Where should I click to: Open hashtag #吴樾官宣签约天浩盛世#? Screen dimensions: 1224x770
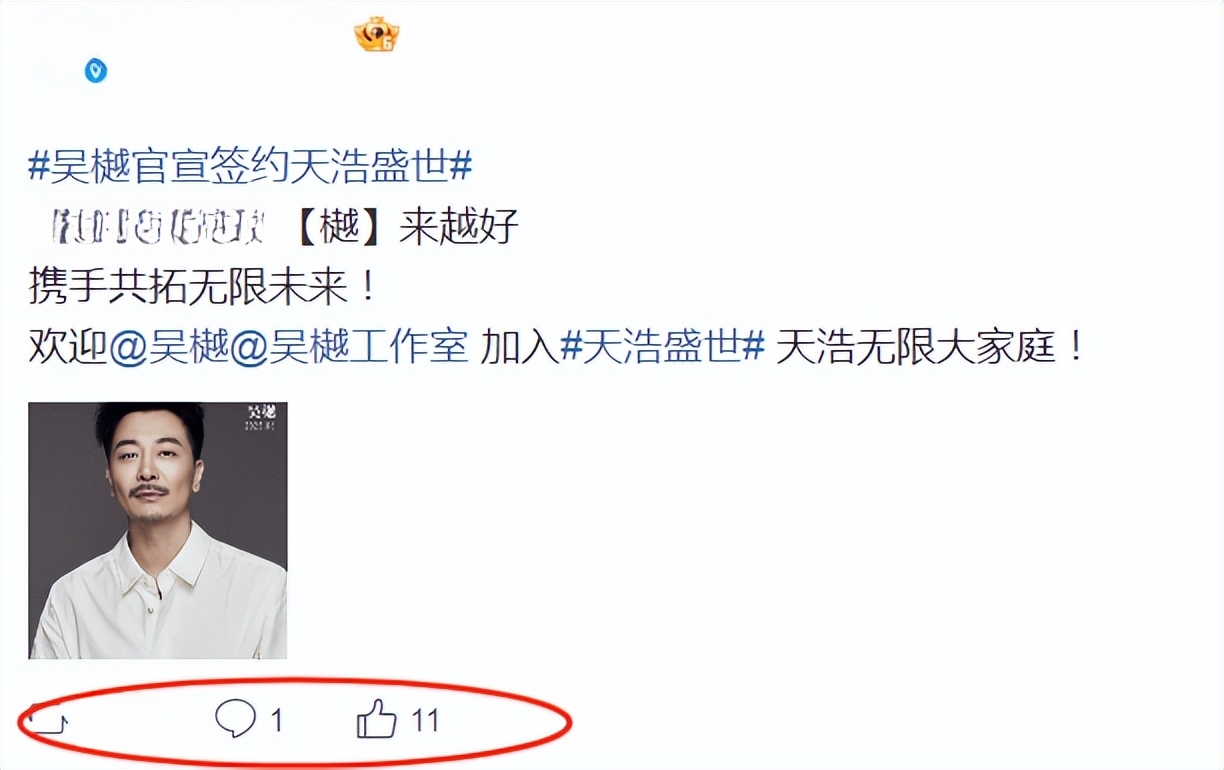pos(250,166)
